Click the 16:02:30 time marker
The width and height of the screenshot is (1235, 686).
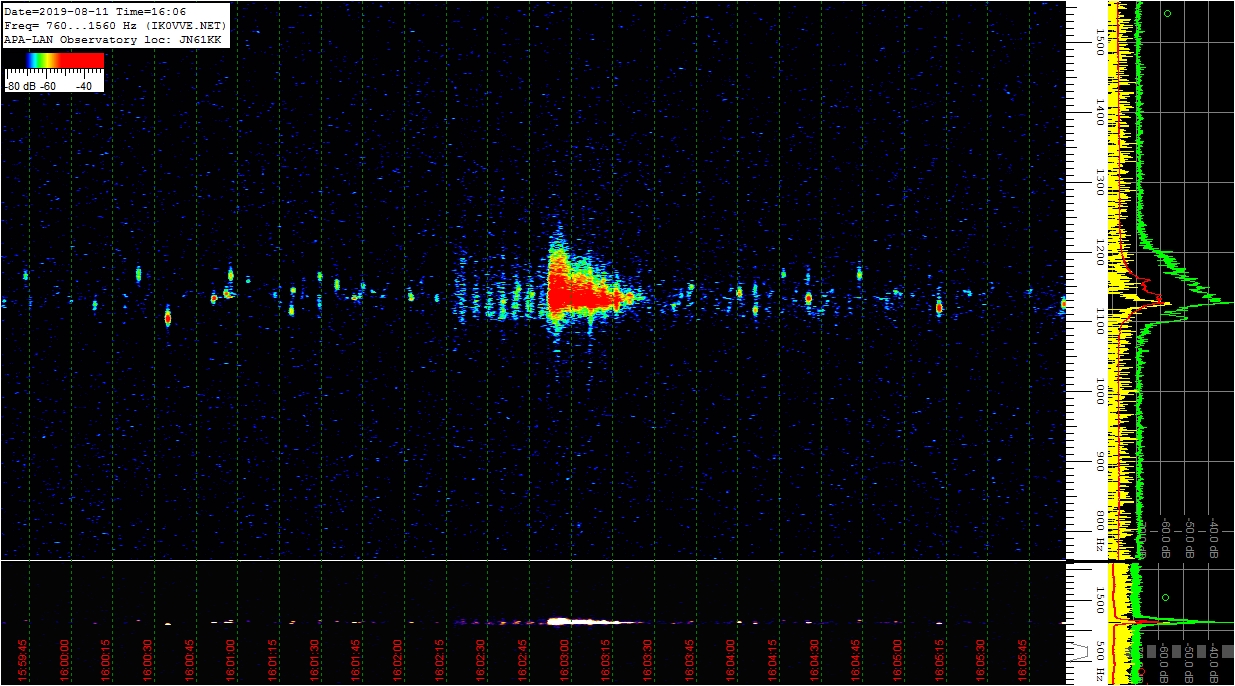coord(481,662)
